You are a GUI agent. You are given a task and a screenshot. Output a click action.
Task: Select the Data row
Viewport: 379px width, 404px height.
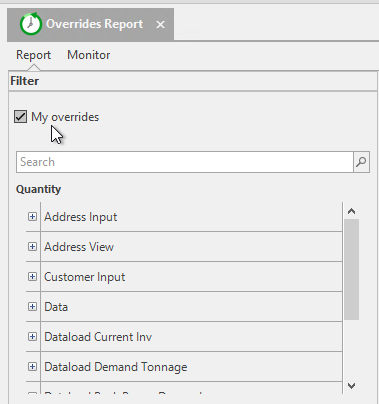pos(191,307)
